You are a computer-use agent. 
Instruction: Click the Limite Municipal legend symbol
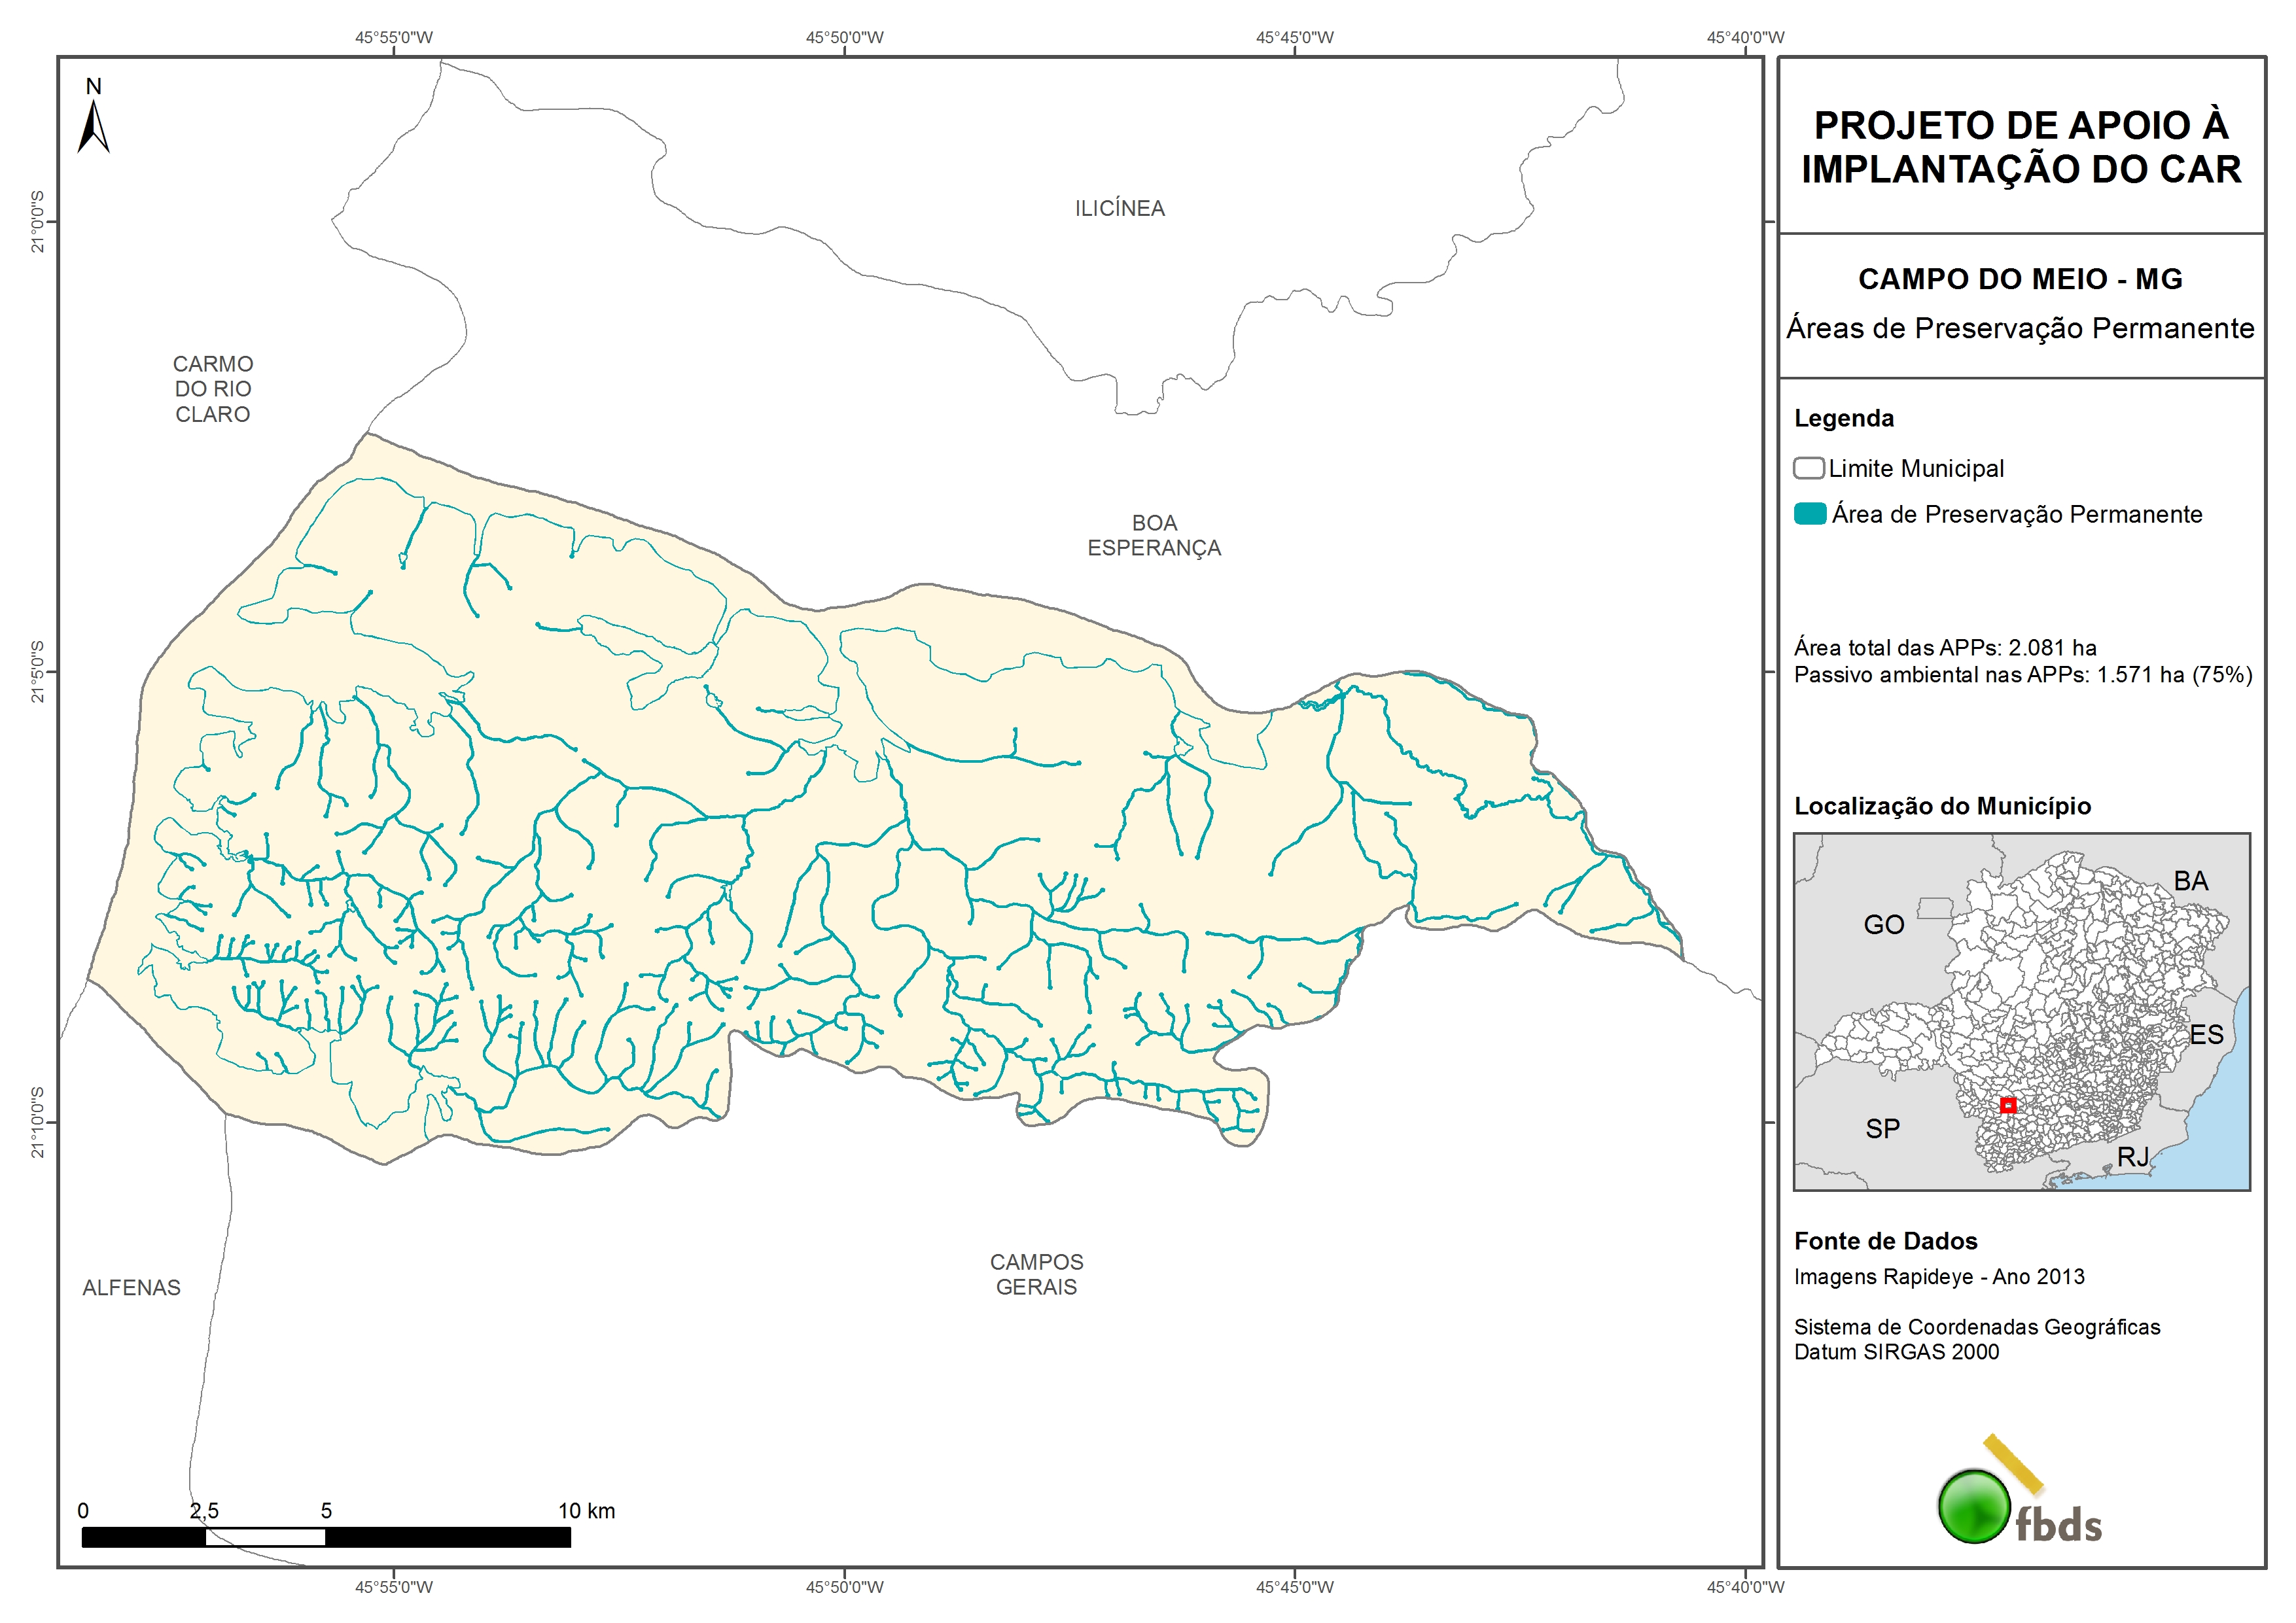click(1808, 468)
